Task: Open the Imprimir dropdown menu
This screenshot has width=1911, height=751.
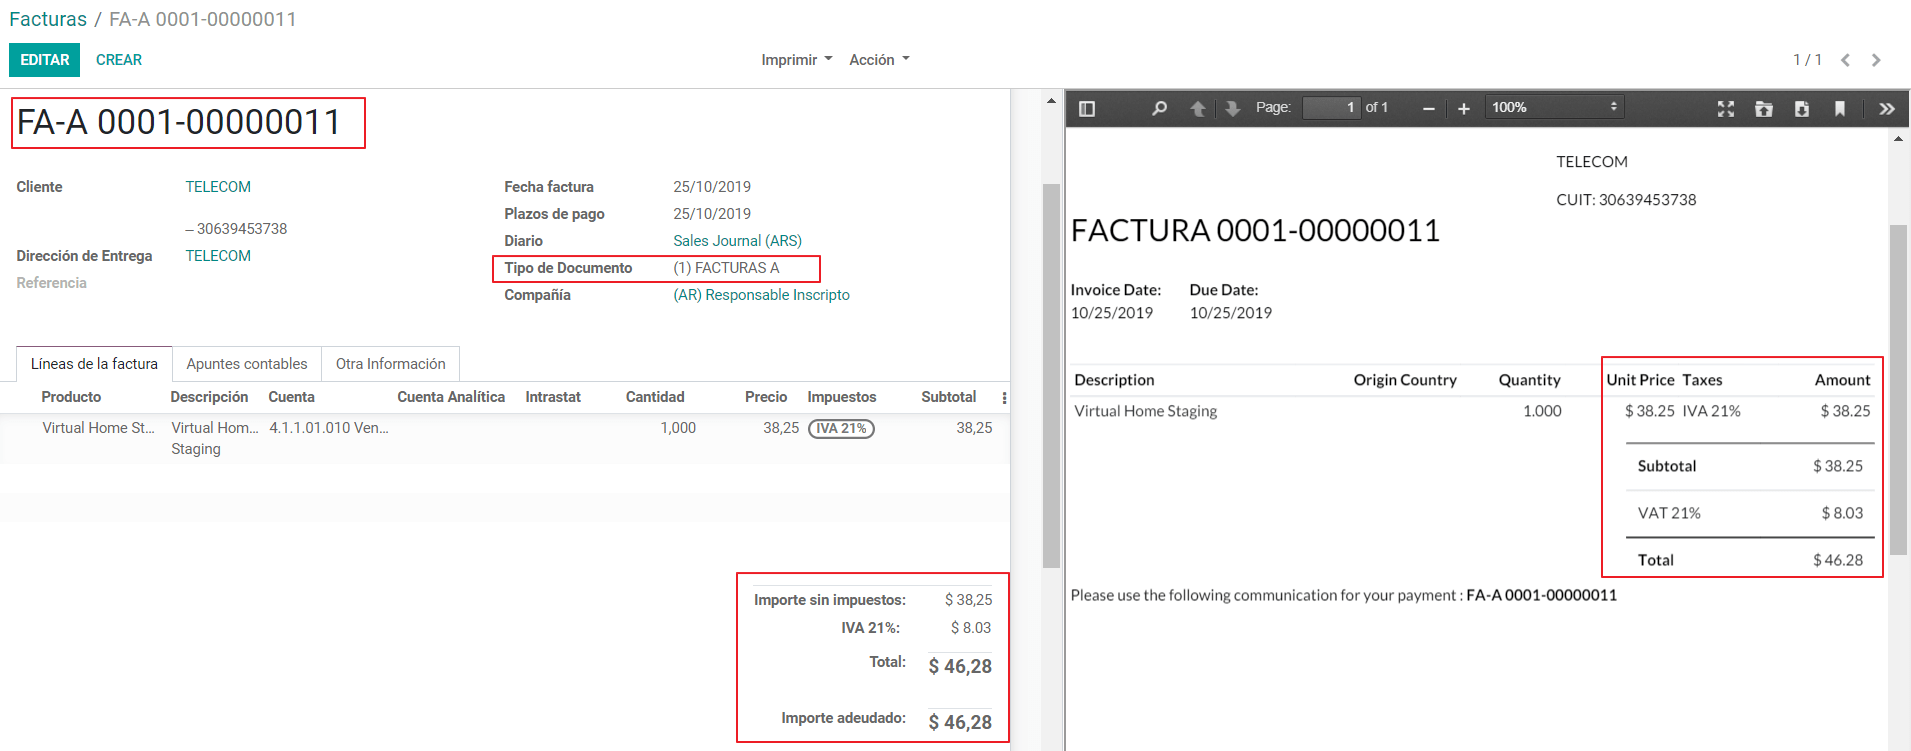Action: pyautogui.click(x=796, y=60)
